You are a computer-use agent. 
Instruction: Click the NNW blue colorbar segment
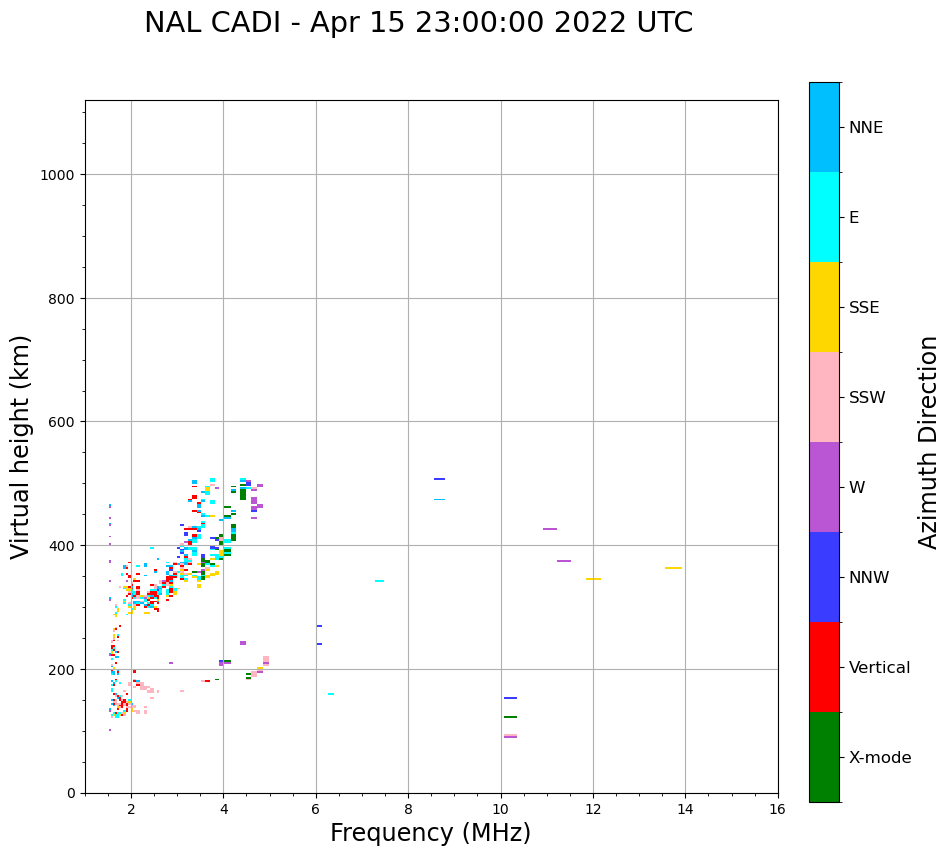click(824, 577)
